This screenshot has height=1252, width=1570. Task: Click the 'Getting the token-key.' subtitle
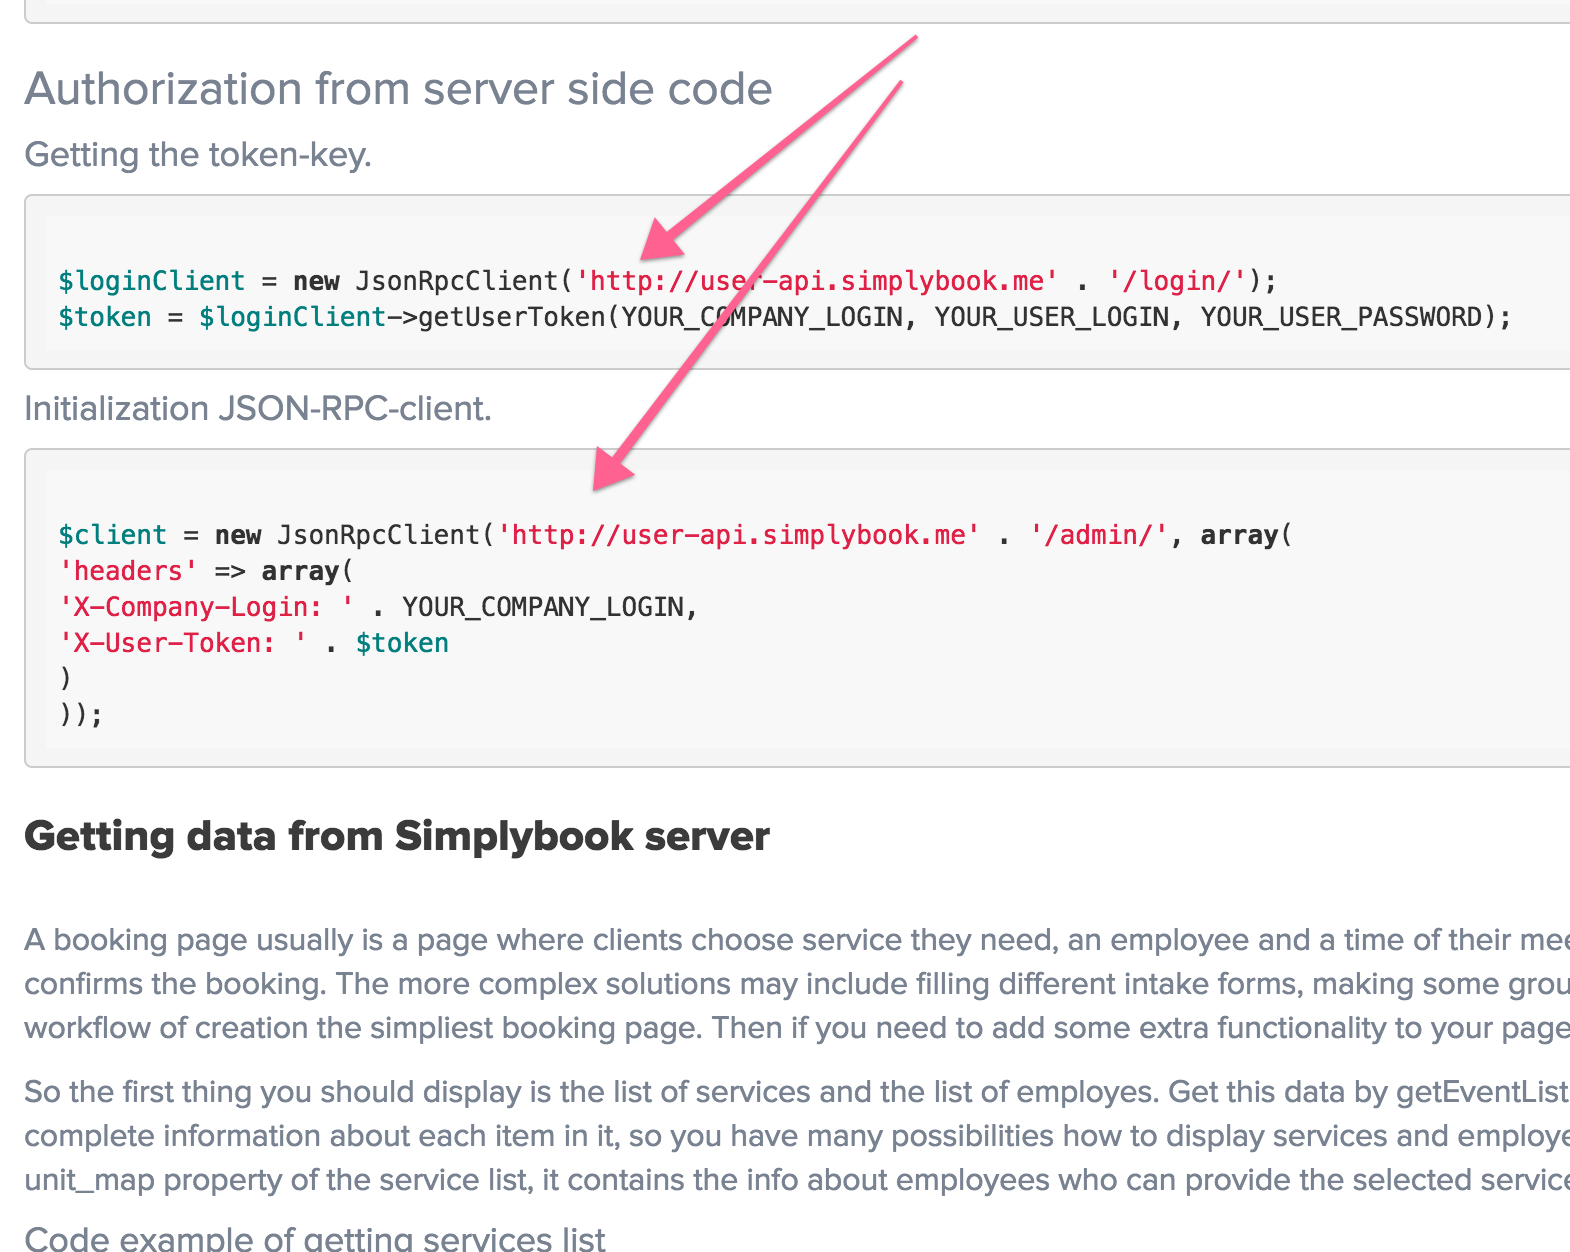[198, 155]
